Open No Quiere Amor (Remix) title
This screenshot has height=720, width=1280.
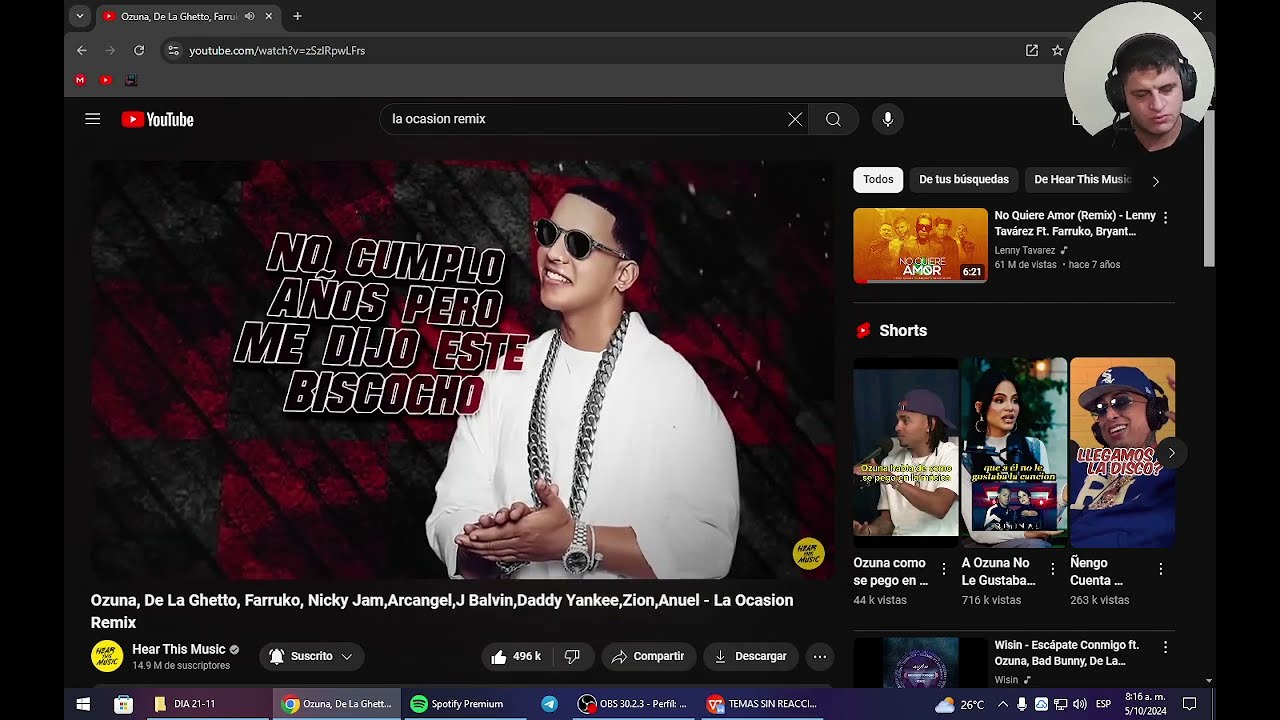1074,223
